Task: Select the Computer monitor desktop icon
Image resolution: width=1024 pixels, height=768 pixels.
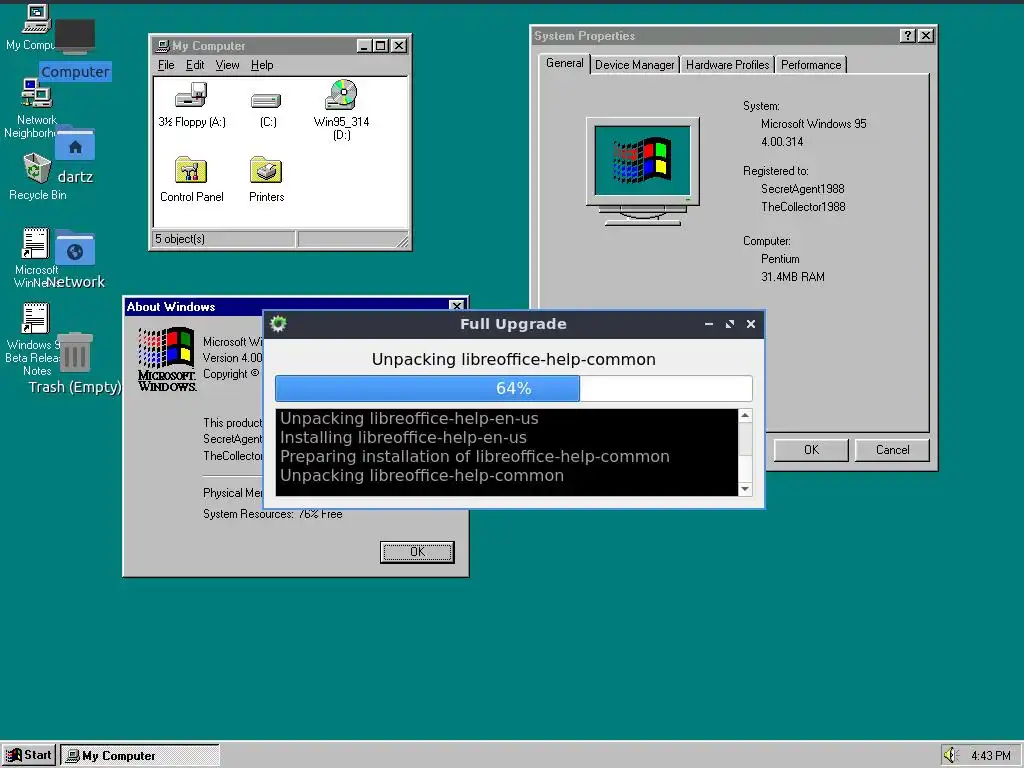Action: 74,37
